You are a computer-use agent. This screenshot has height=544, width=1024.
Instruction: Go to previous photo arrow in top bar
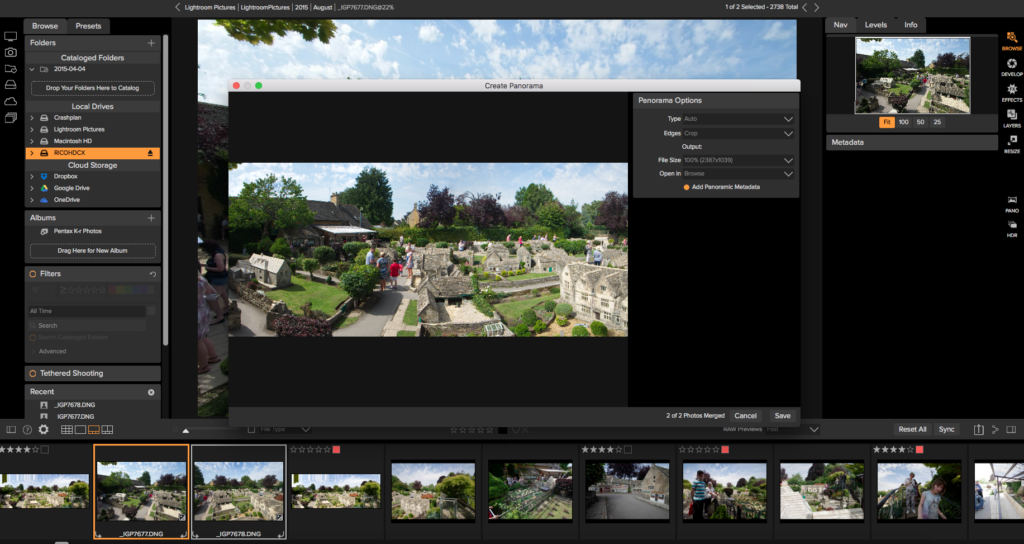click(x=805, y=7)
